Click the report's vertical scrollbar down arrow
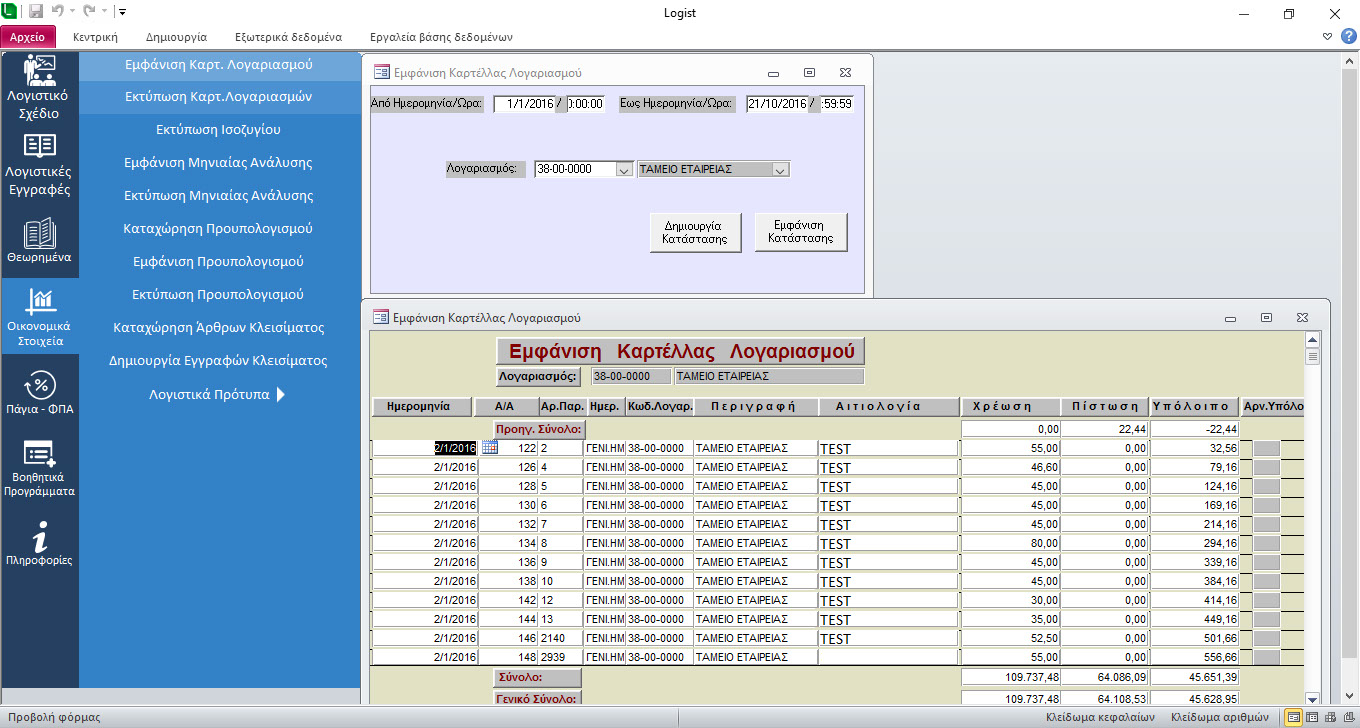Viewport: 1360px width, 728px height. coord(1312,698)
